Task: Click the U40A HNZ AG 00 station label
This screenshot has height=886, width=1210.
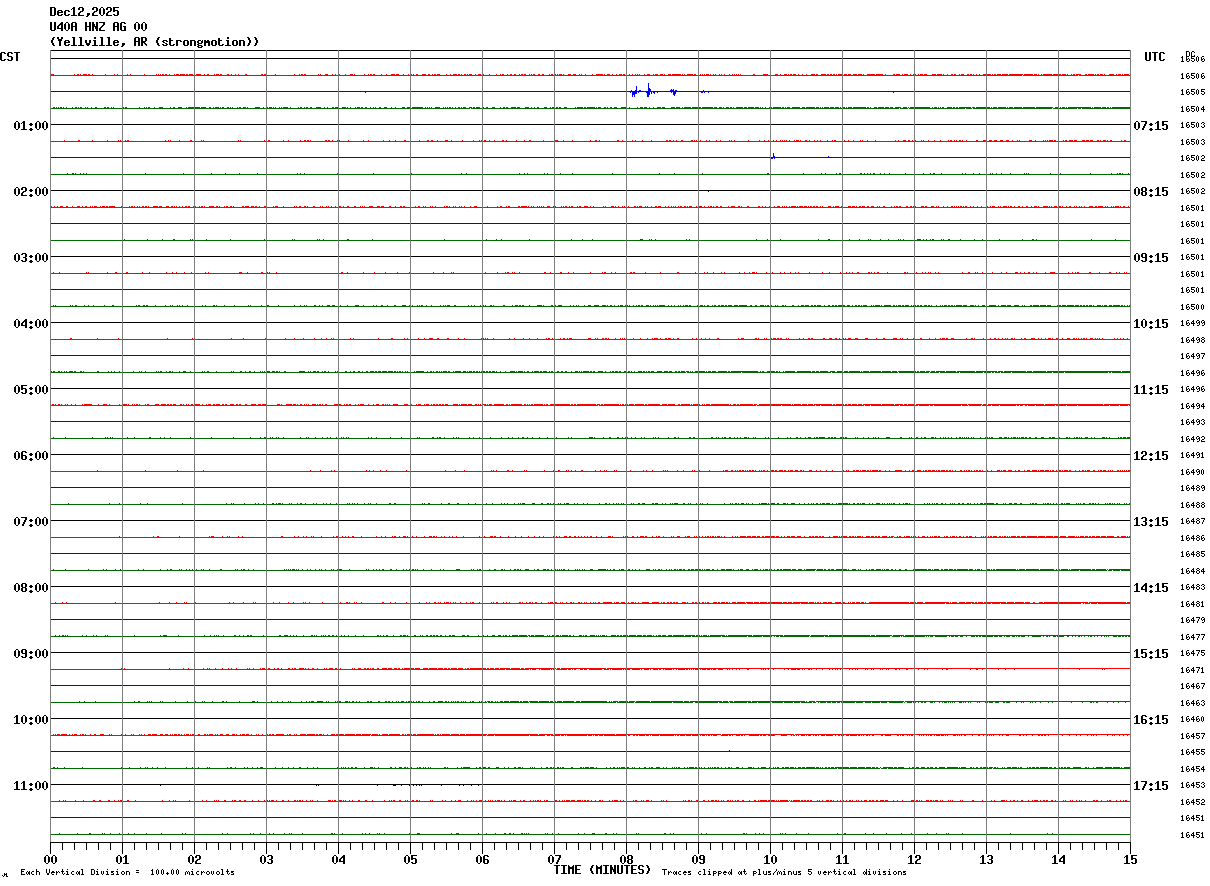Action: coord(98,27)
